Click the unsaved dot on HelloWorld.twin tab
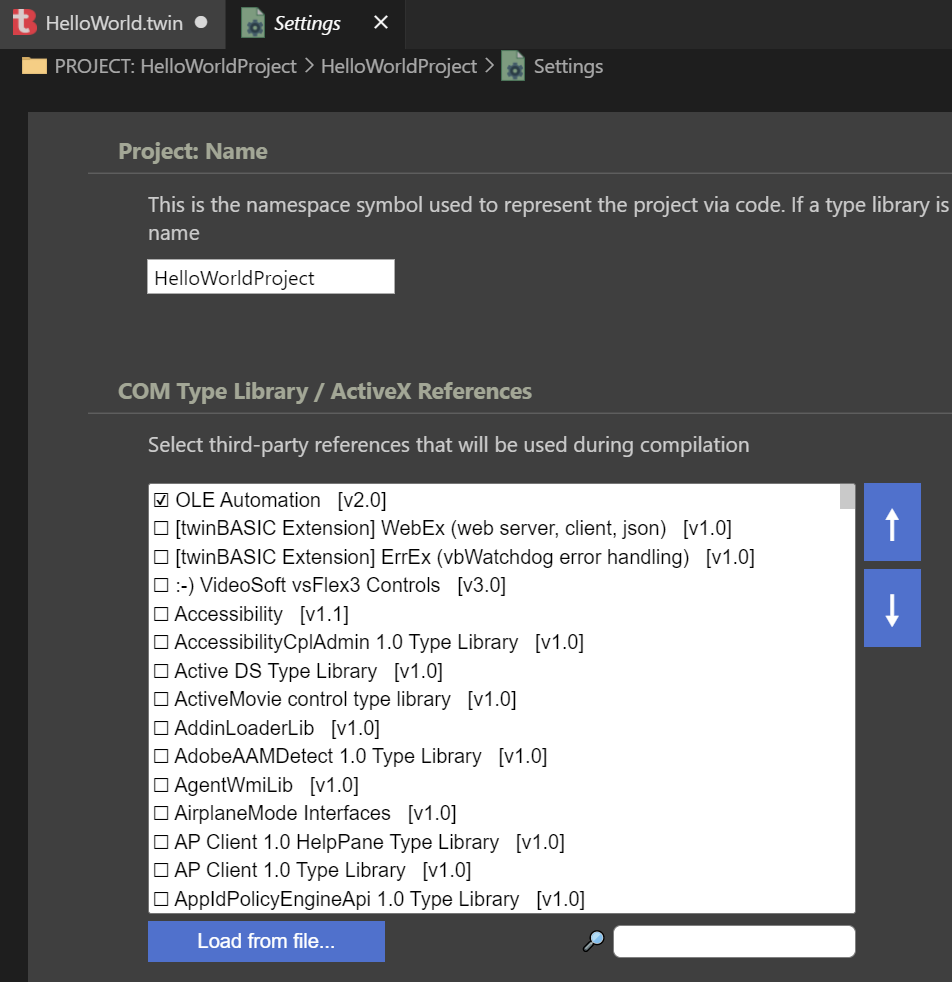Viewport: 952px width, 982px height. coord(201,23)
